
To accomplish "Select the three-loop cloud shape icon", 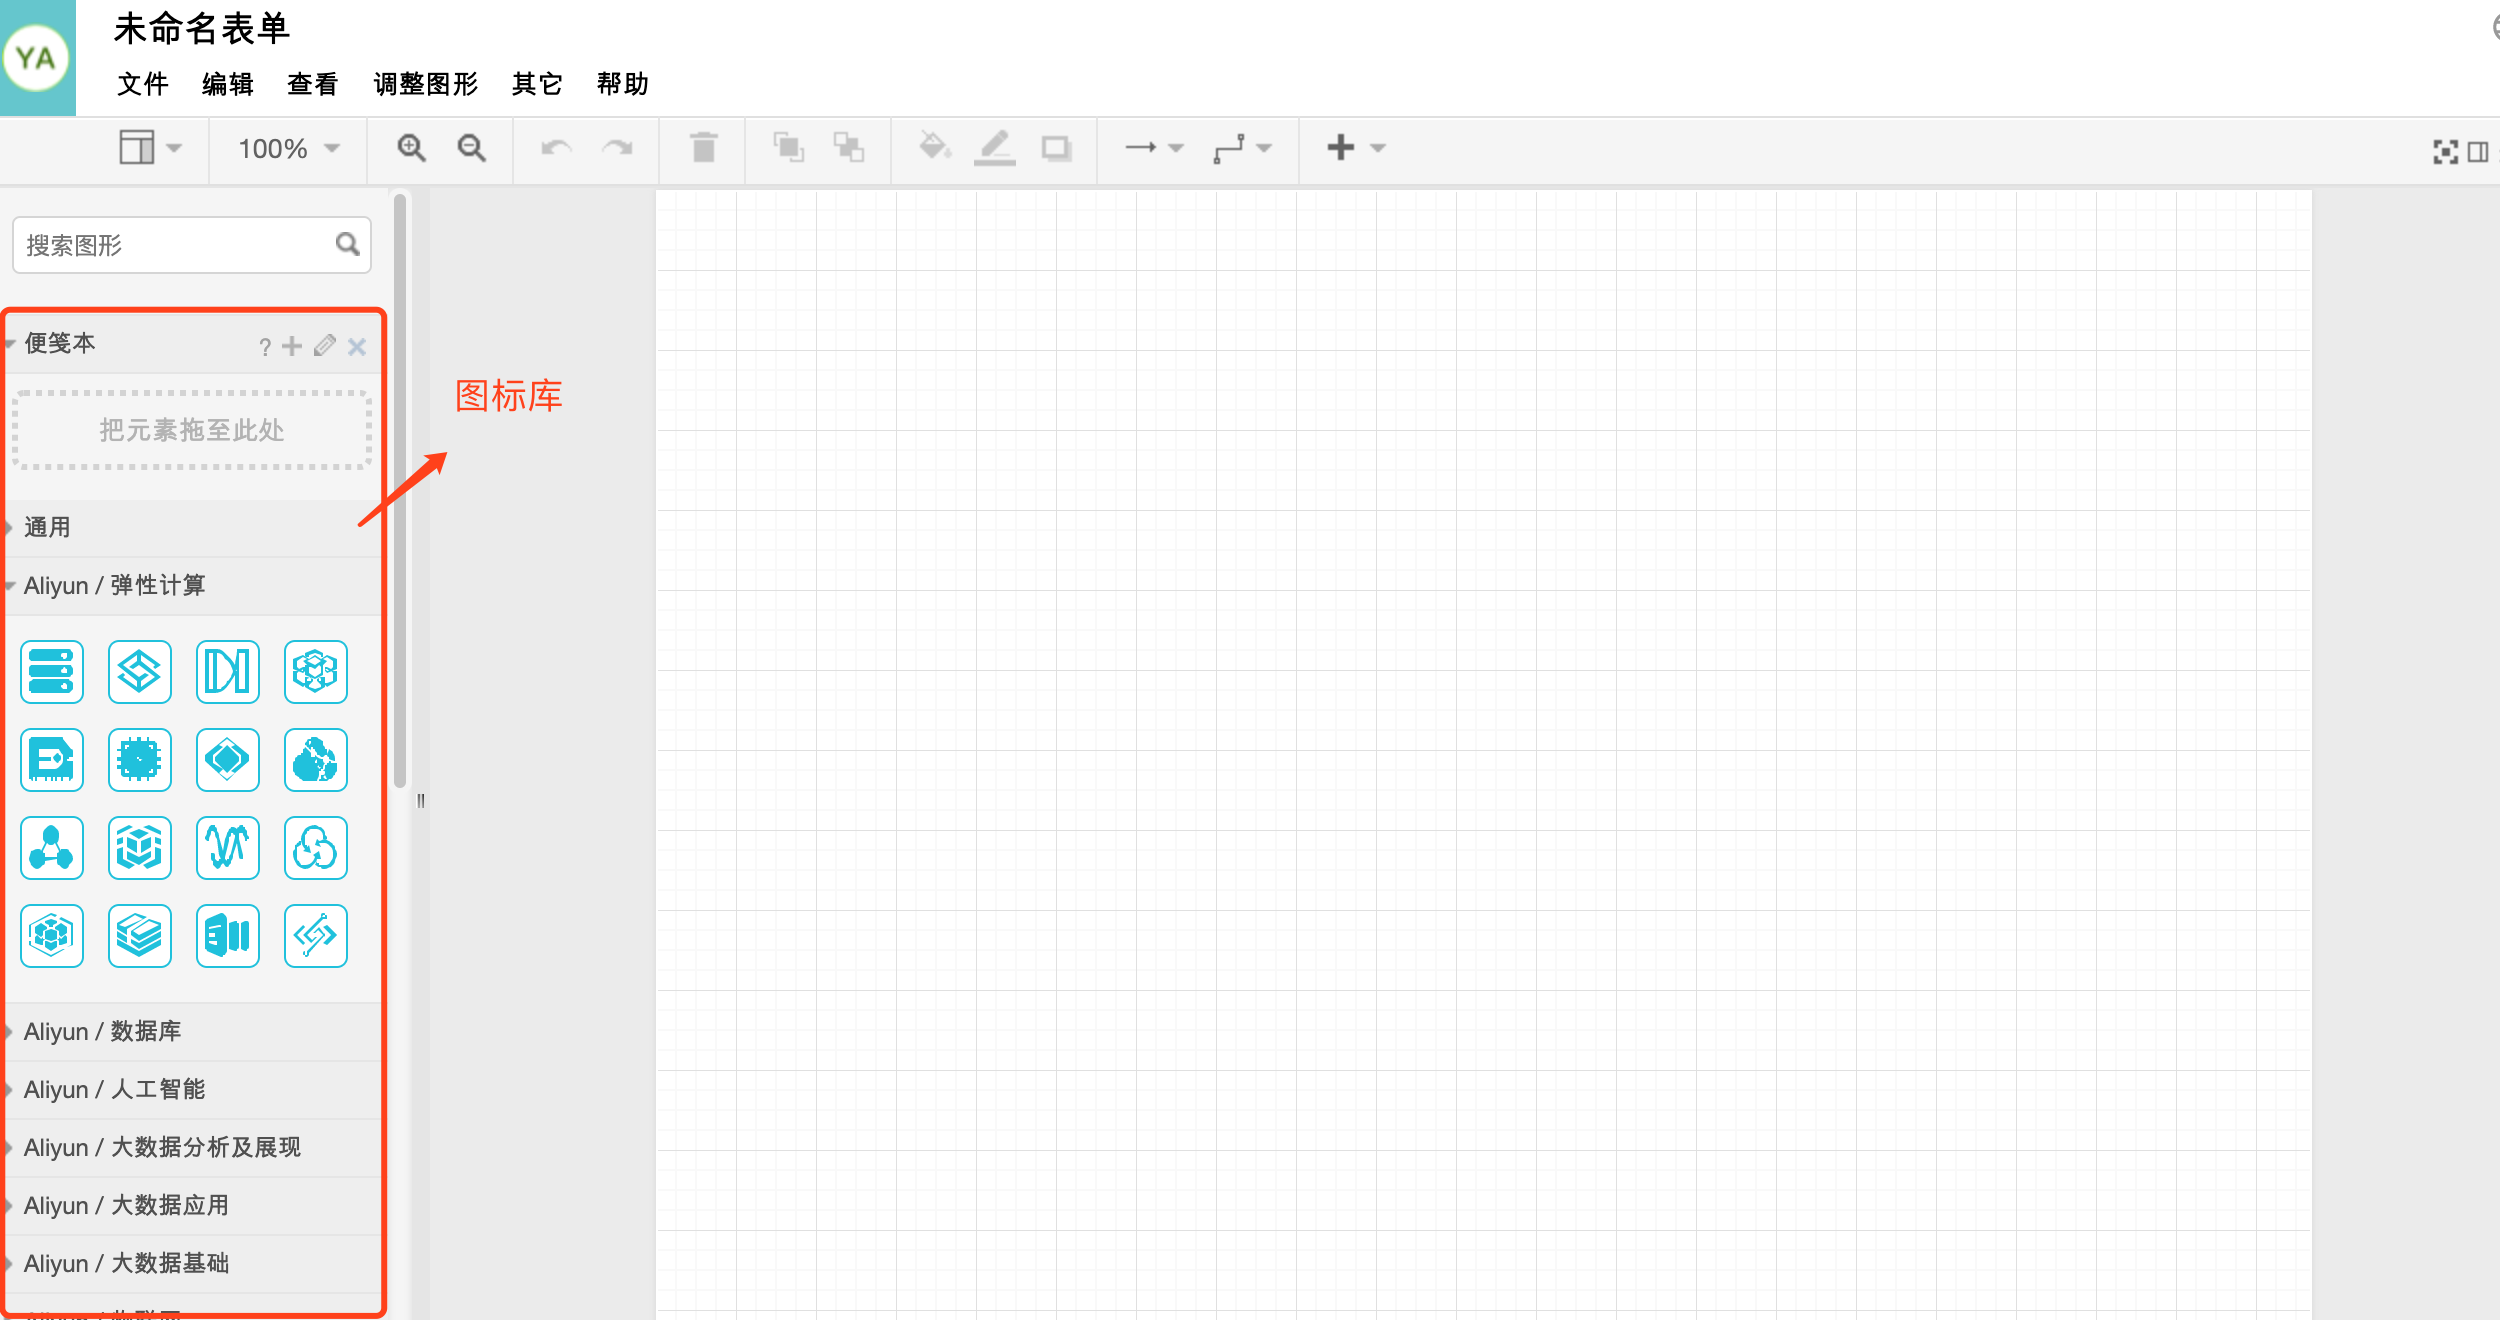I will (316, 848).
